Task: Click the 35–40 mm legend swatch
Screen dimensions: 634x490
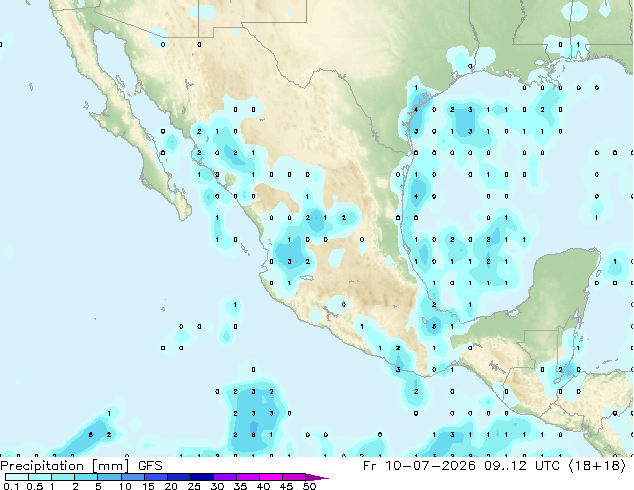Action: tap(247, 477)
